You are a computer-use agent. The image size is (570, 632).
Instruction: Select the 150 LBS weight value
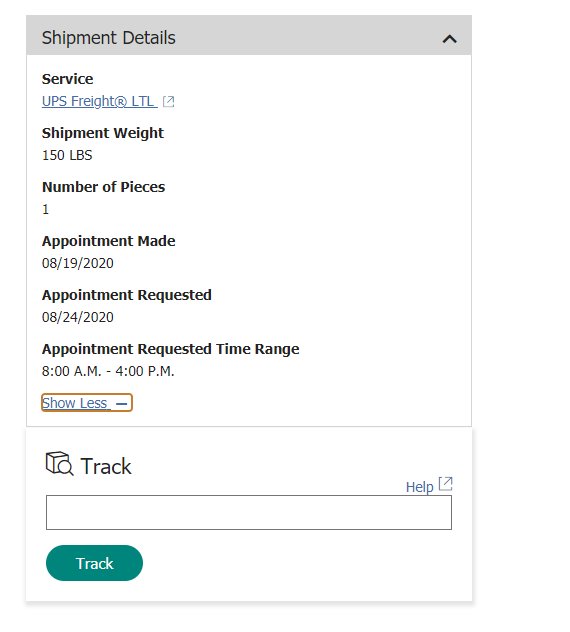67,155
